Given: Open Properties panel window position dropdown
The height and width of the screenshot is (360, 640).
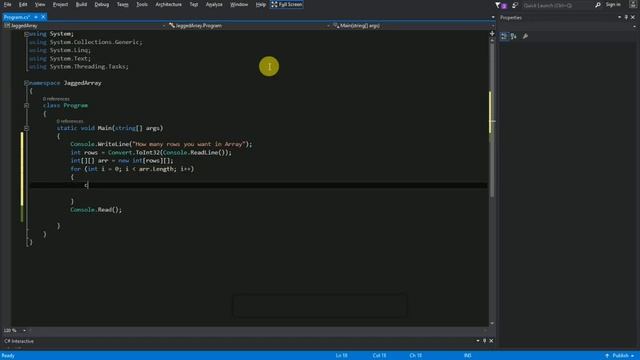Looking at the screenshot, I should click(x=619, y=18).
